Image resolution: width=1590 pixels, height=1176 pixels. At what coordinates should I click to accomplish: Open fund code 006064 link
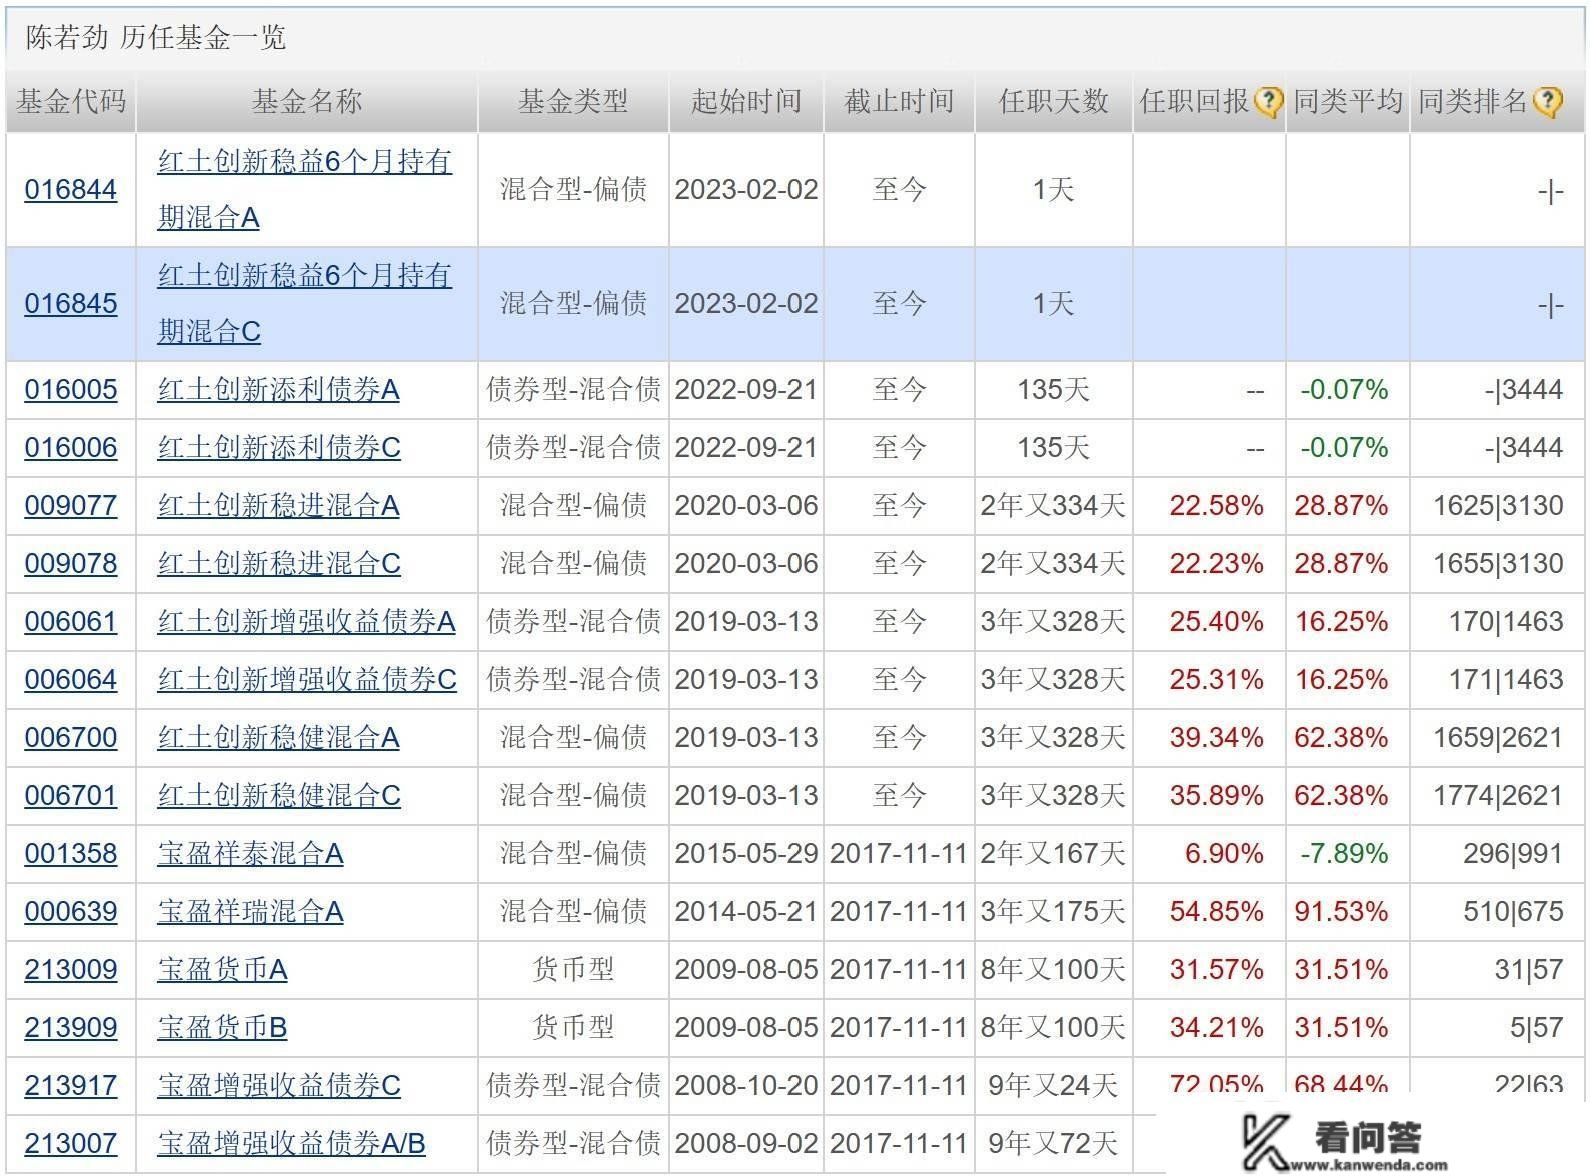71,680
